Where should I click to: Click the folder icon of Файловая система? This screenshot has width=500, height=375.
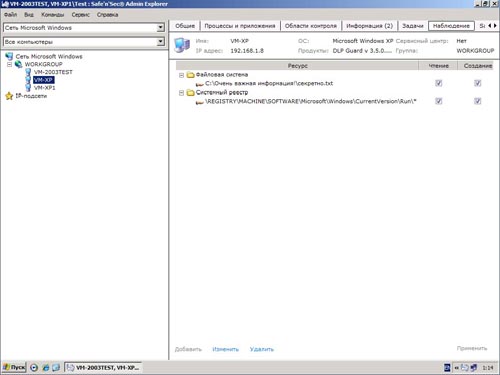click(191, 75)
